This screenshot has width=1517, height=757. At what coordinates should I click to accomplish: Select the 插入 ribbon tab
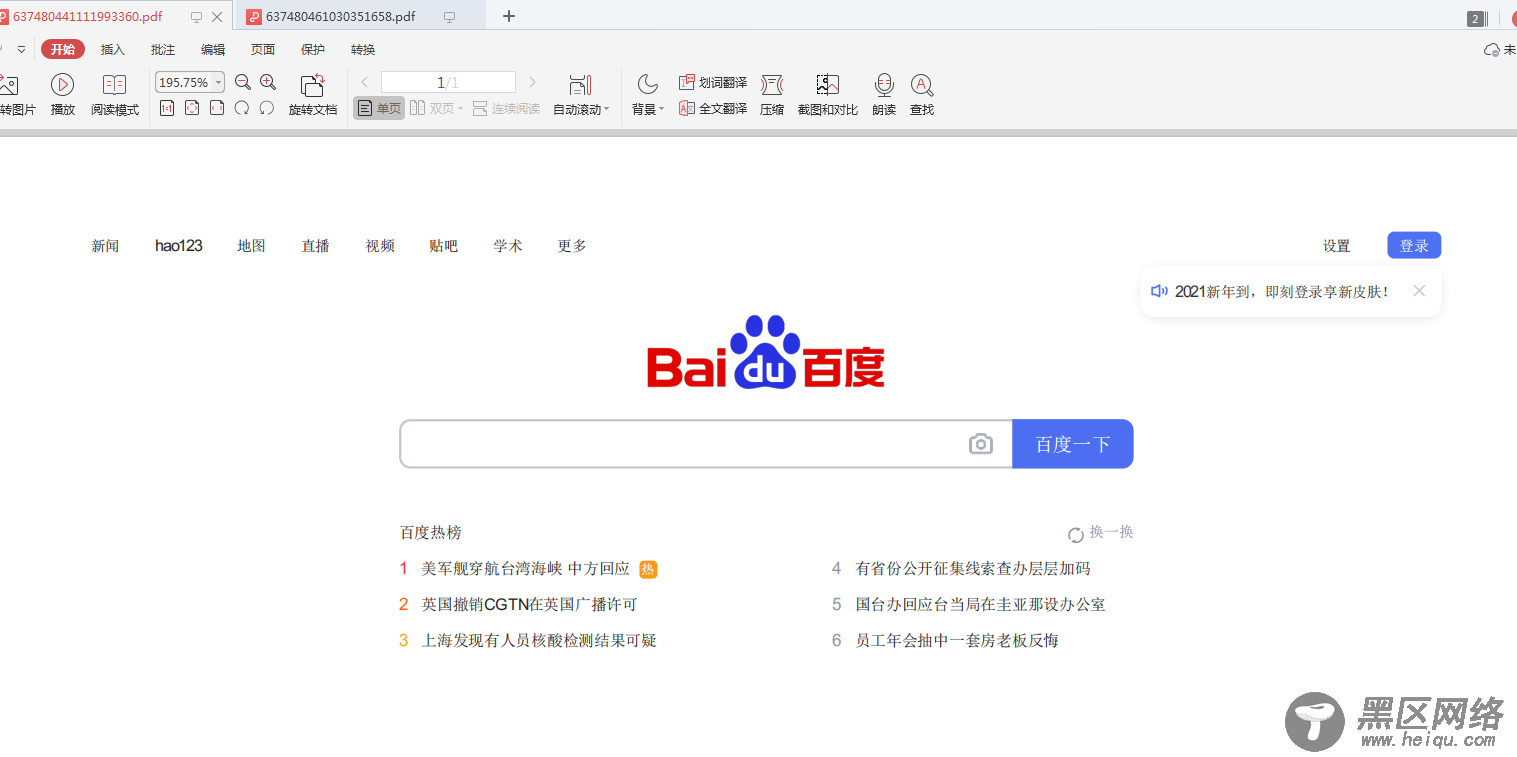click(x=113, y=49)
